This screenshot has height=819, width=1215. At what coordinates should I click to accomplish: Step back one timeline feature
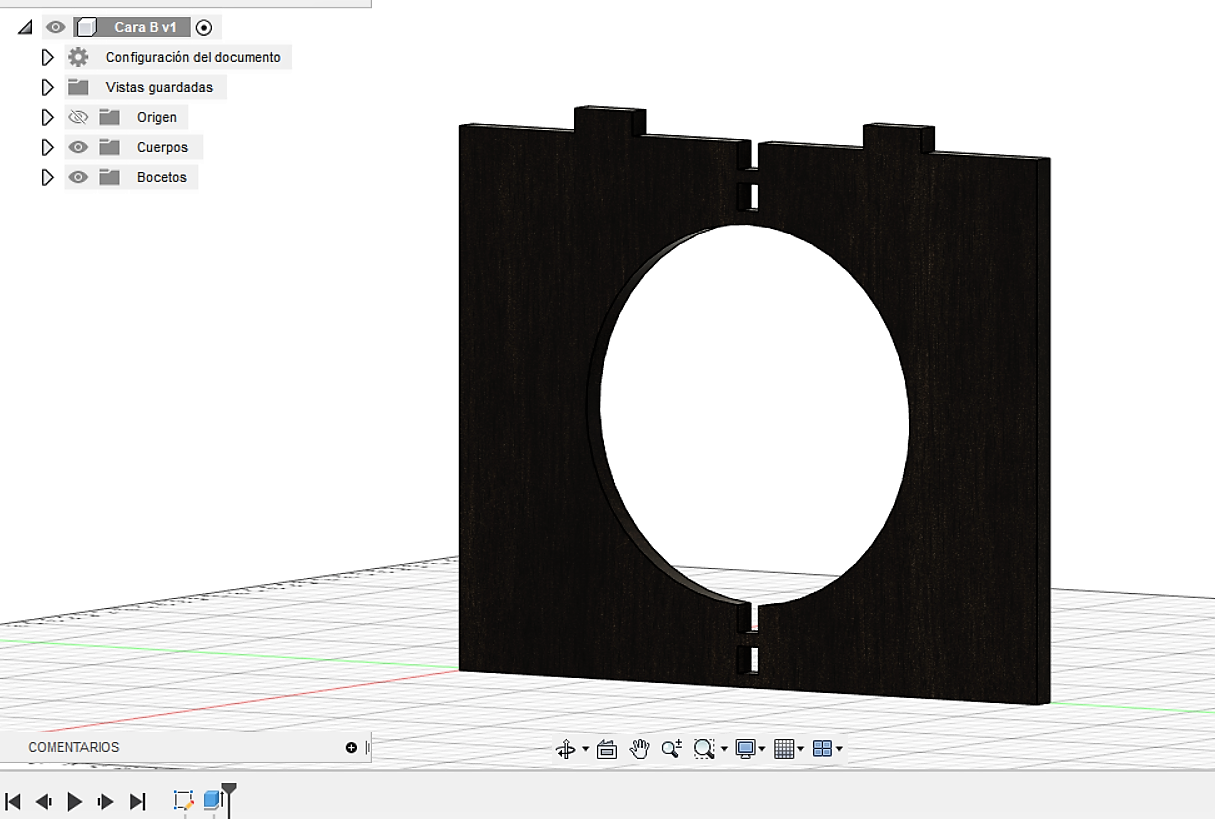tap(43, 801)
